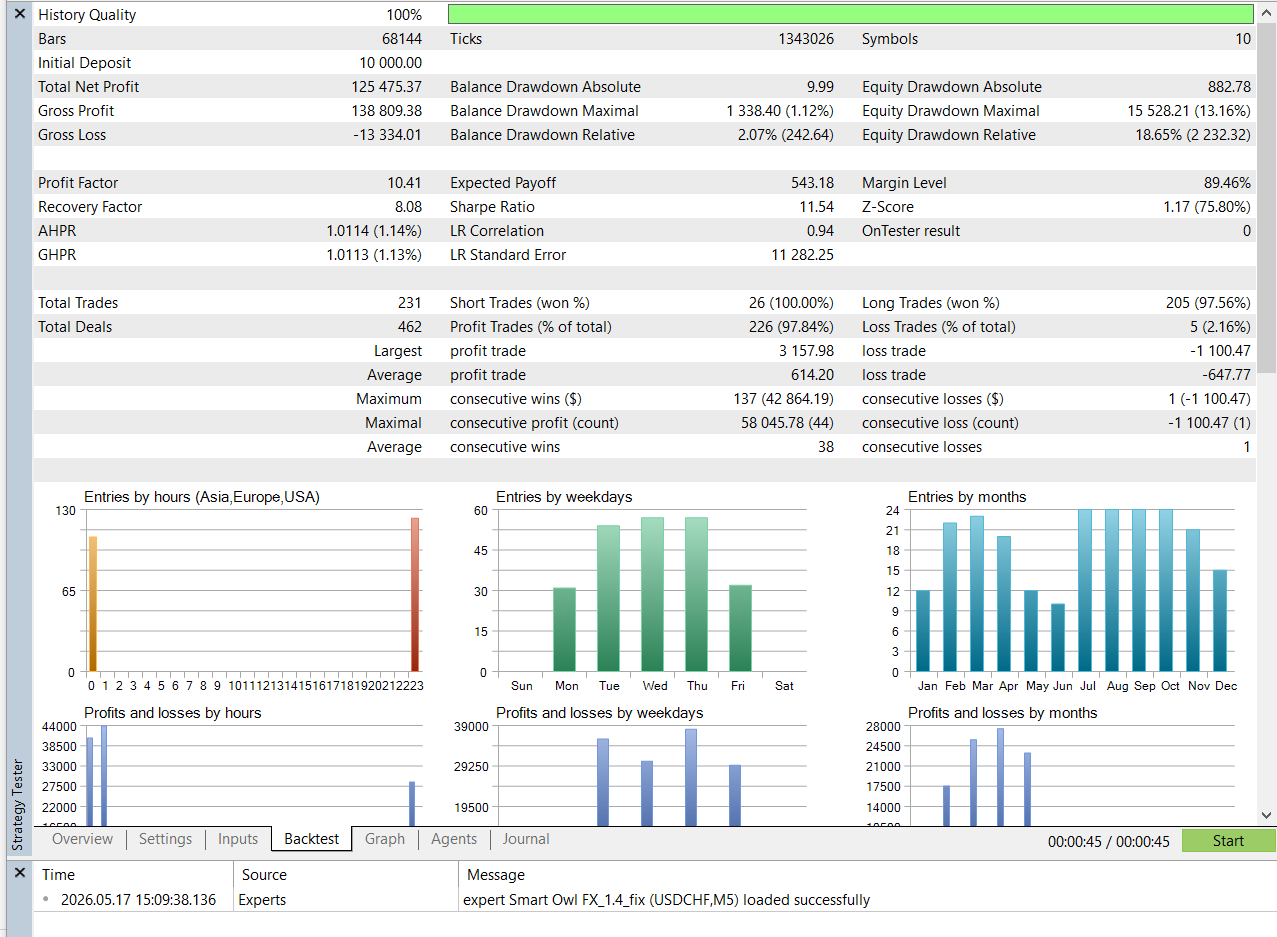The image size is (1277, 937).
Task: Click the Z-Score value 1.17 (75.80%)
Action: coord(1206,207)
